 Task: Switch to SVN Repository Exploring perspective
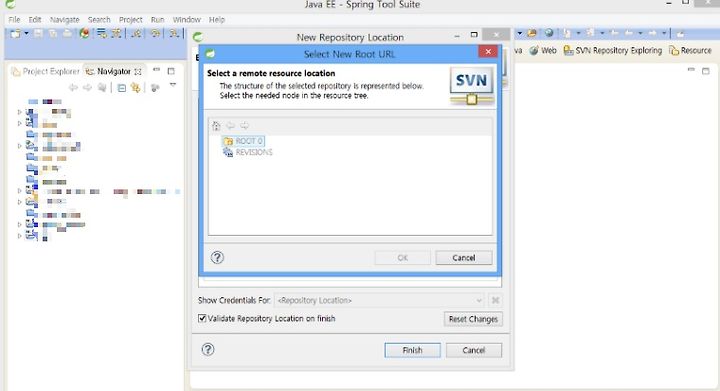(613, 50)
